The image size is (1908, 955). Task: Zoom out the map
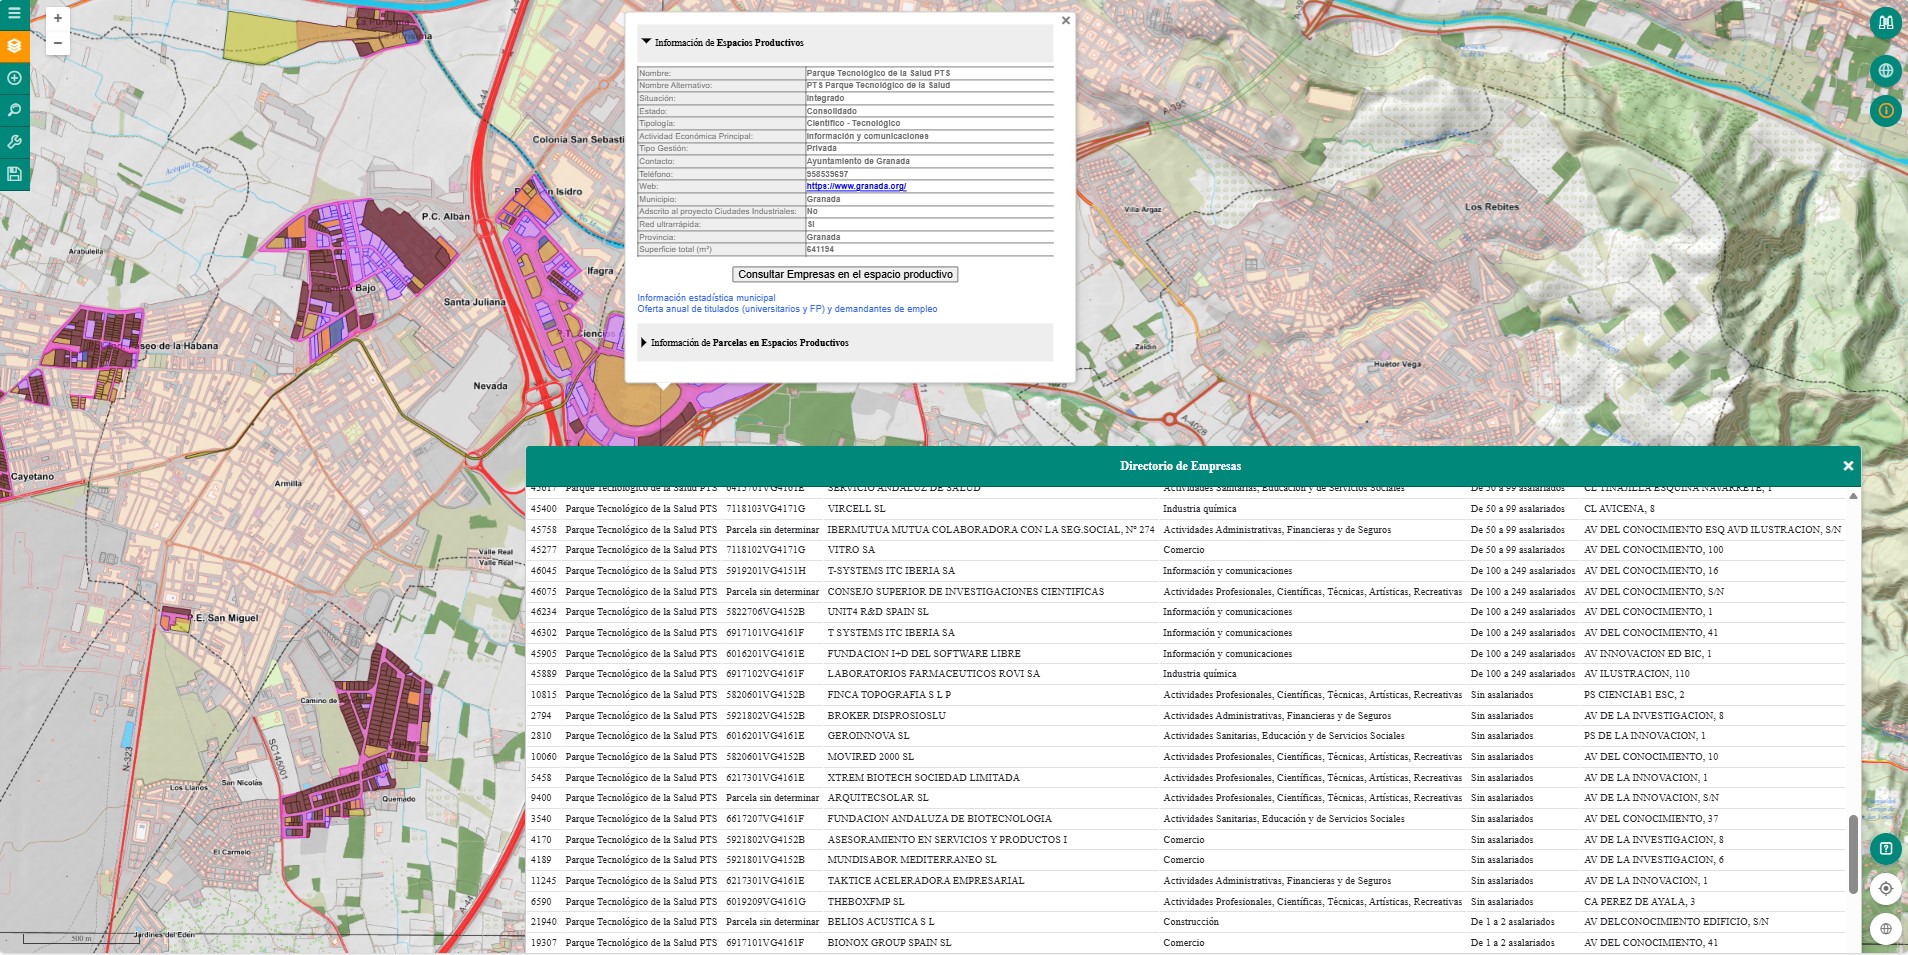click(x=58, y=43)
